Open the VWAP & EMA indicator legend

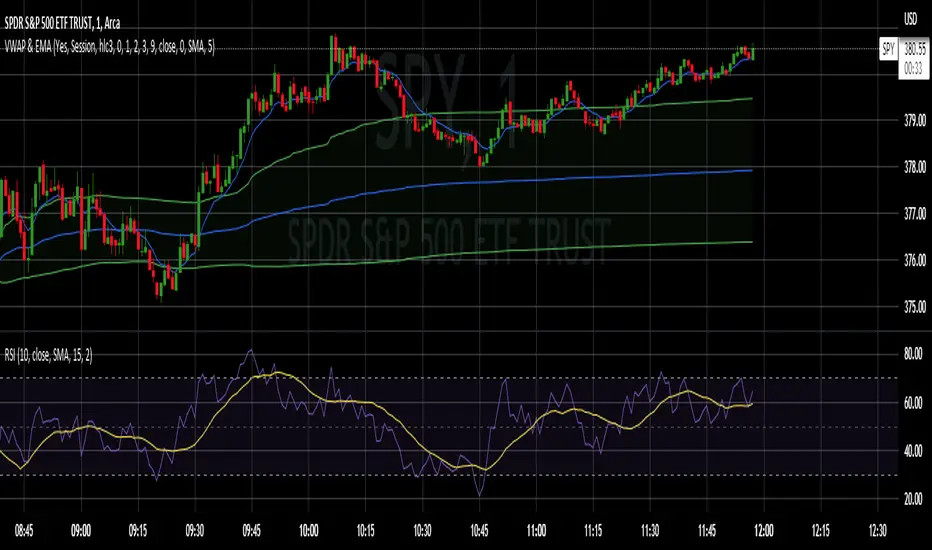click(109, 46)
